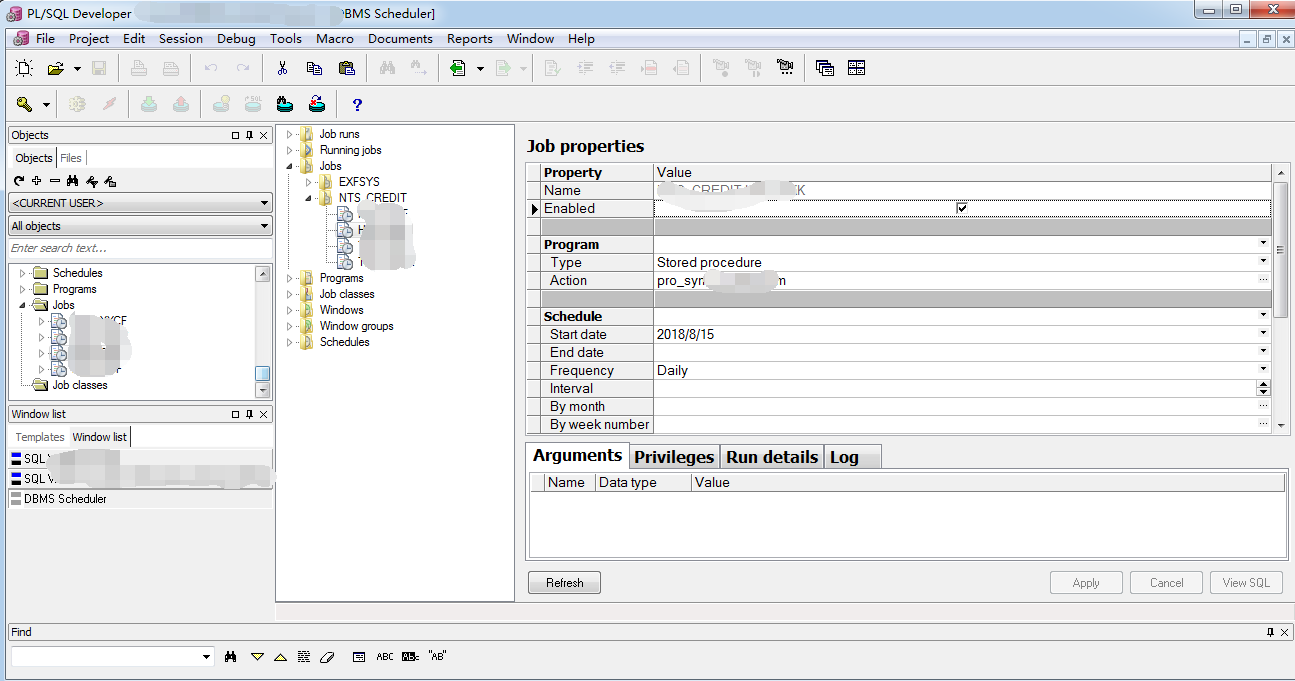This screenshot has height=681, width=1295.
Task: Open the Reports menu
Action: tap(470, 39)
